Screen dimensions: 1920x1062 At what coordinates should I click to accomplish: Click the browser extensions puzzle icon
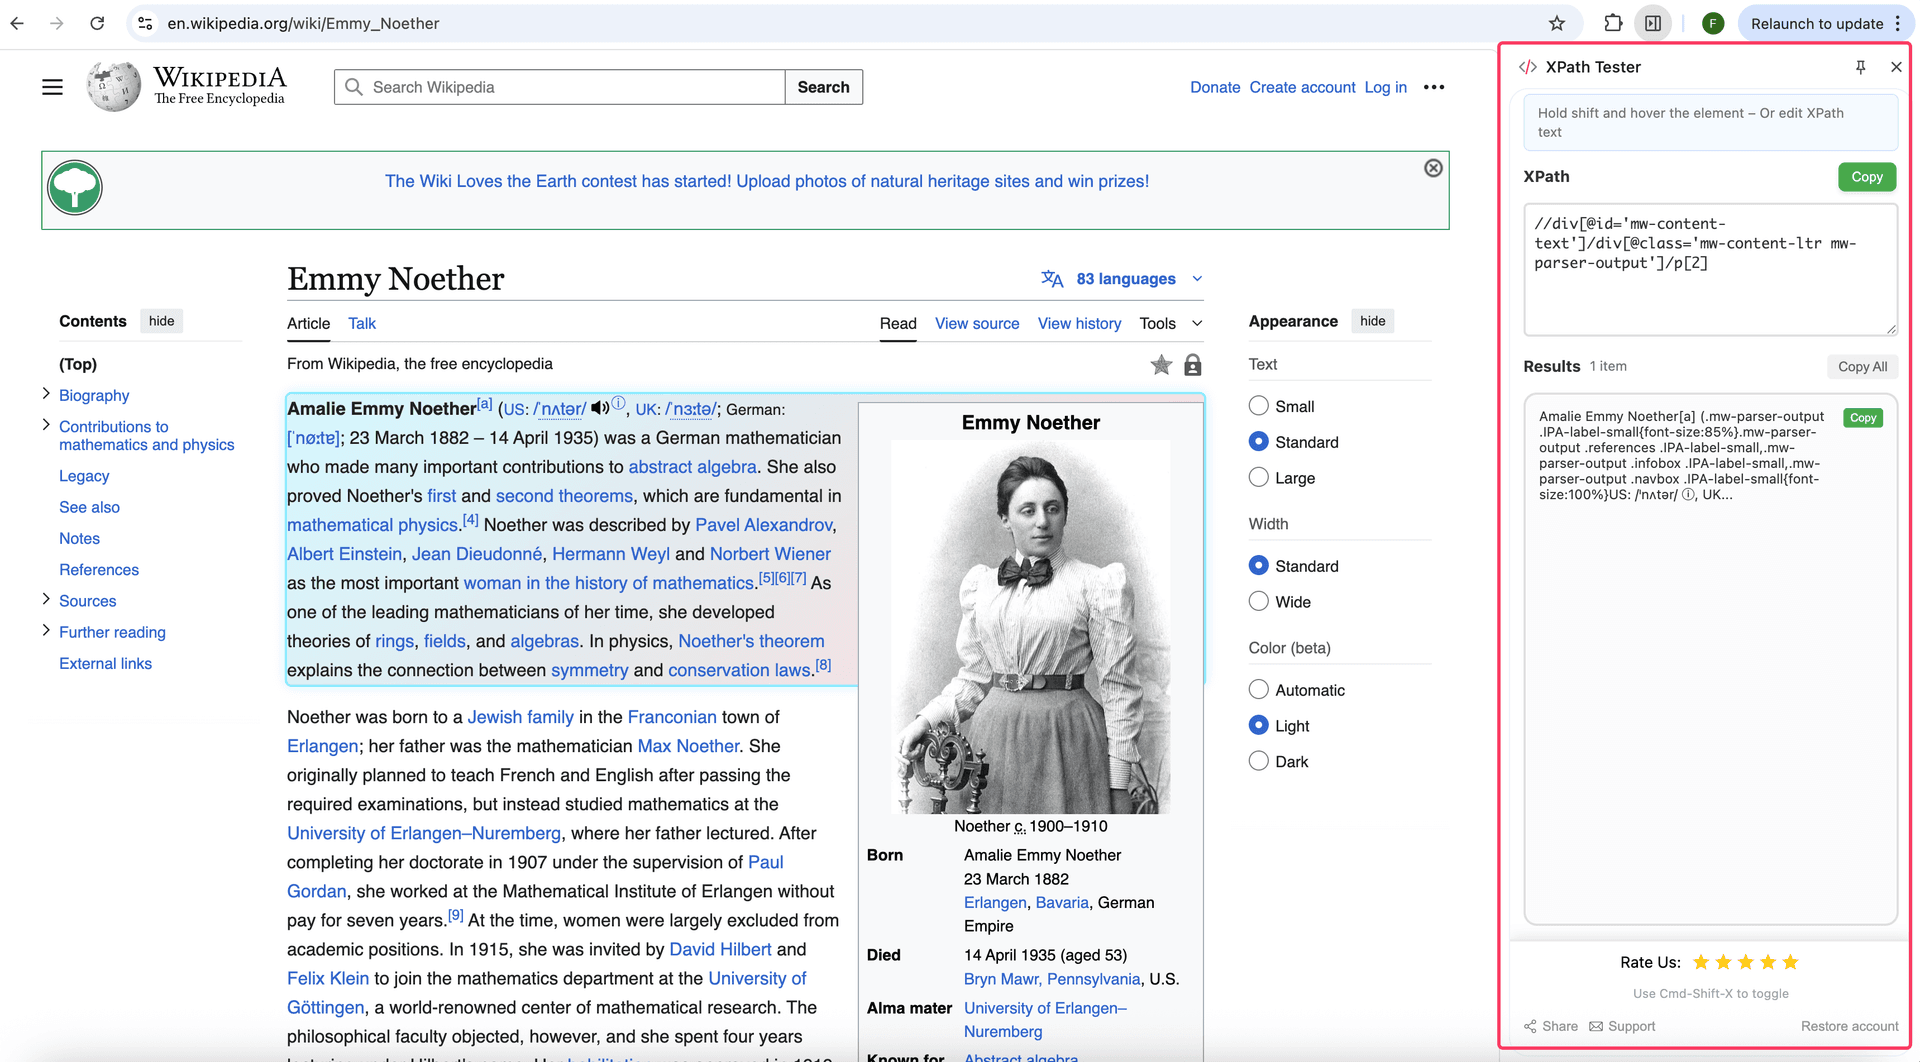pyautogui.click(x=1613, y=22)
